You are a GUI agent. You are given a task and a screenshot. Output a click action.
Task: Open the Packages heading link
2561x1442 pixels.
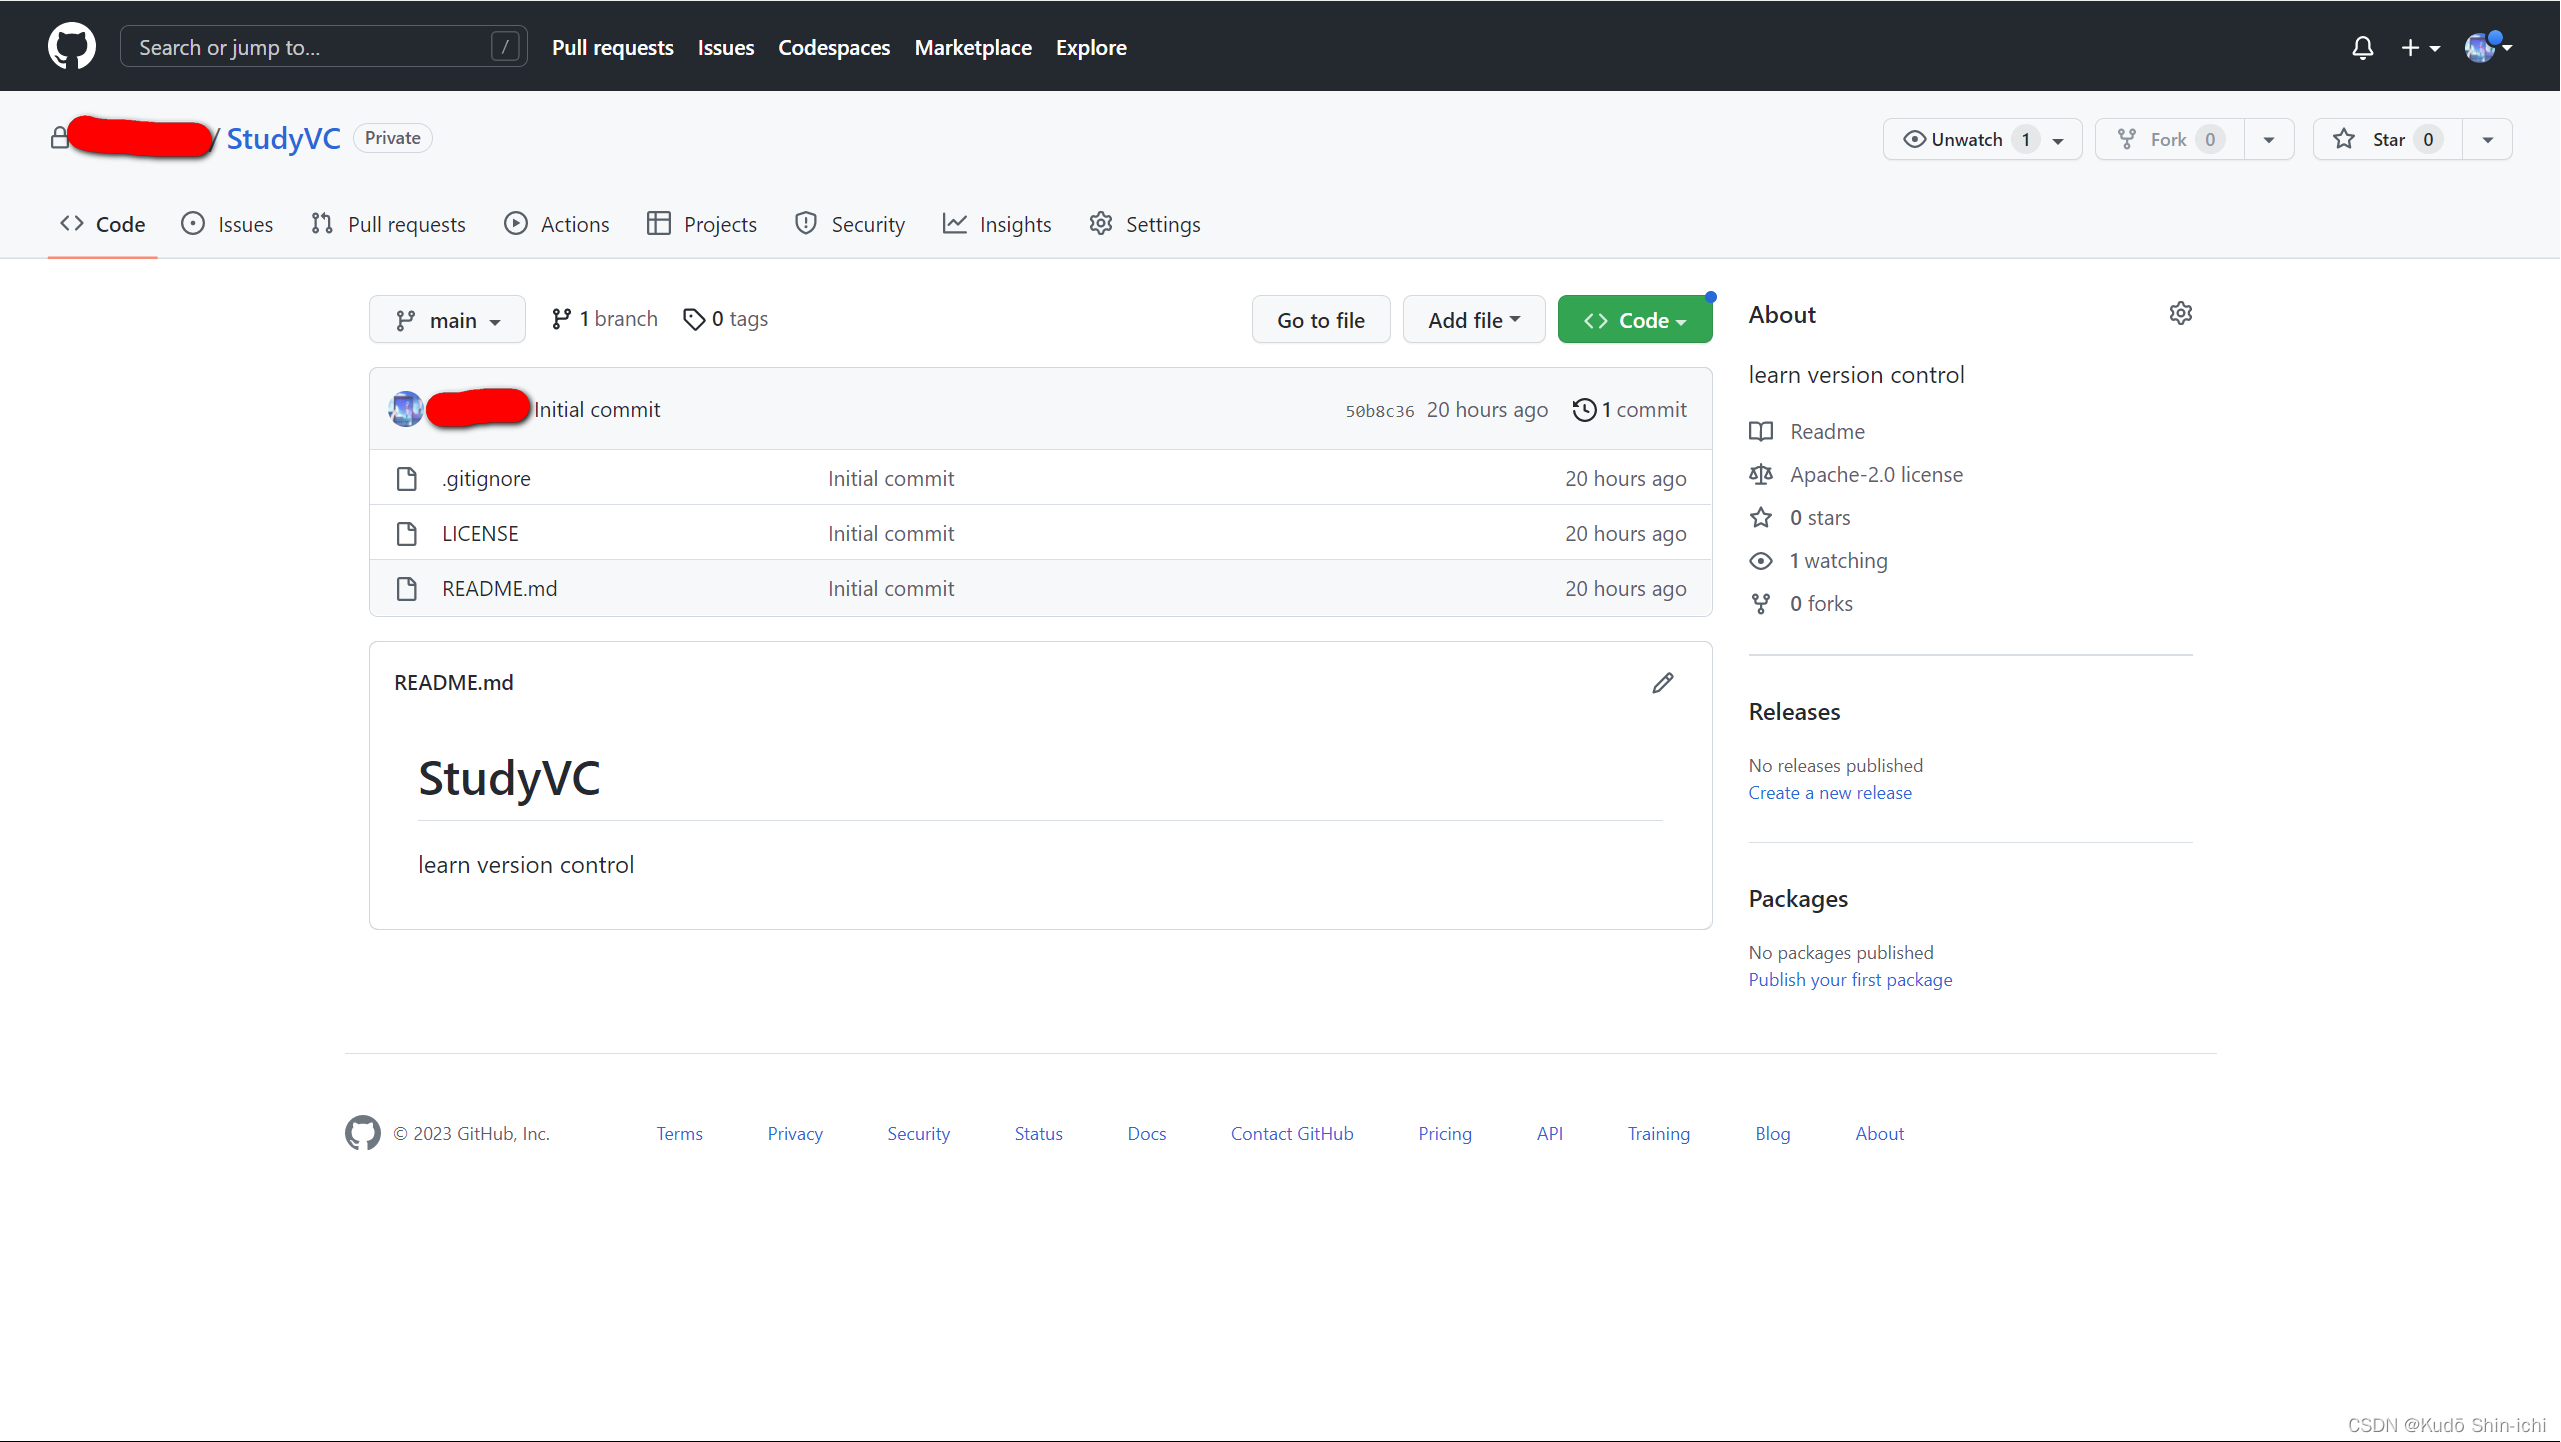click(1798, 899)
